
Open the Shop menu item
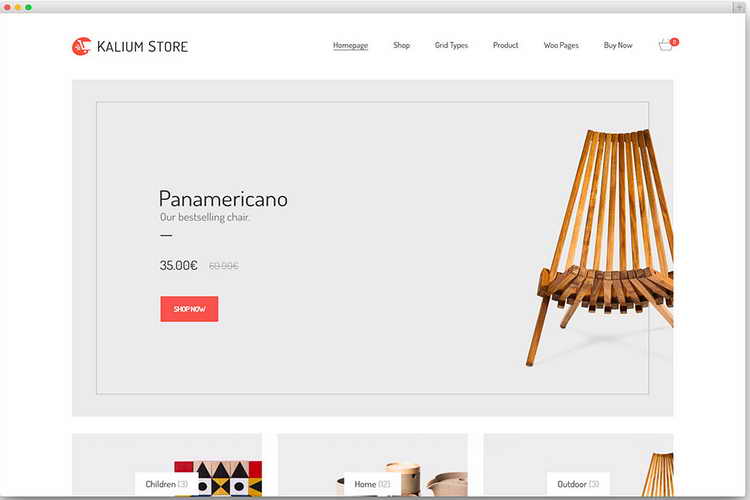click(401, 45)
